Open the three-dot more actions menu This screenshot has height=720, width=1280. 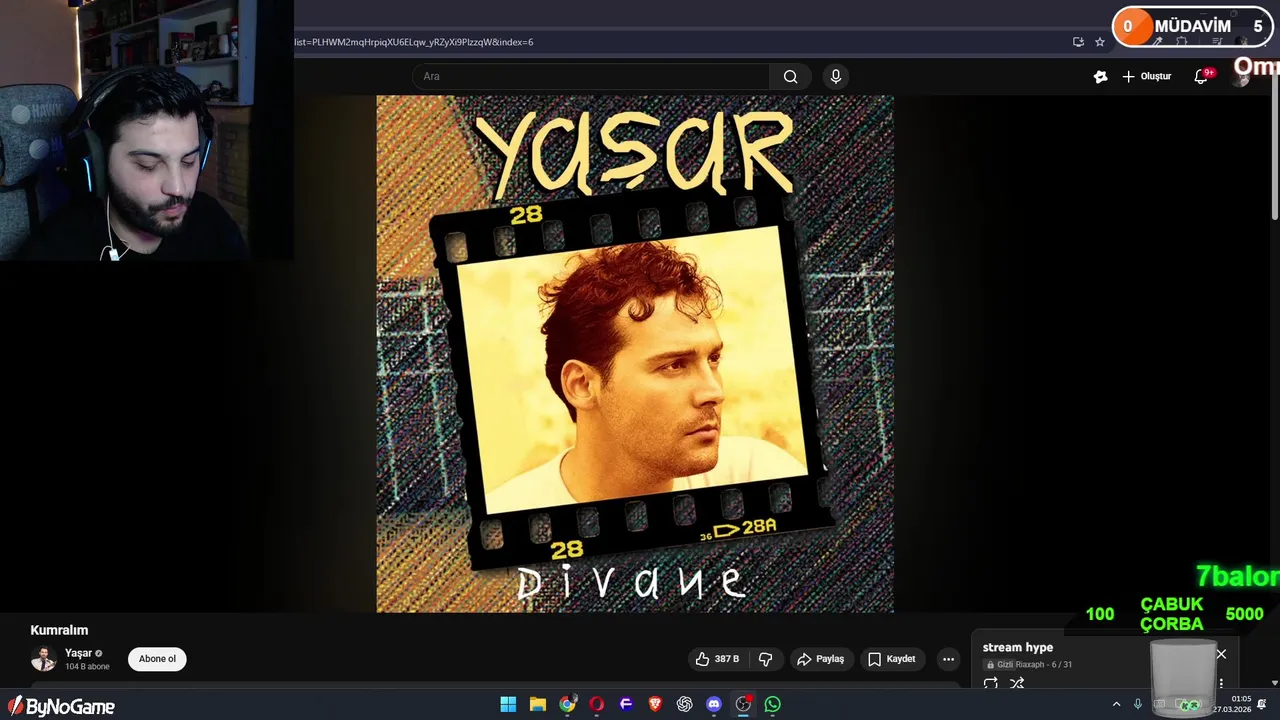click(948, 659)
